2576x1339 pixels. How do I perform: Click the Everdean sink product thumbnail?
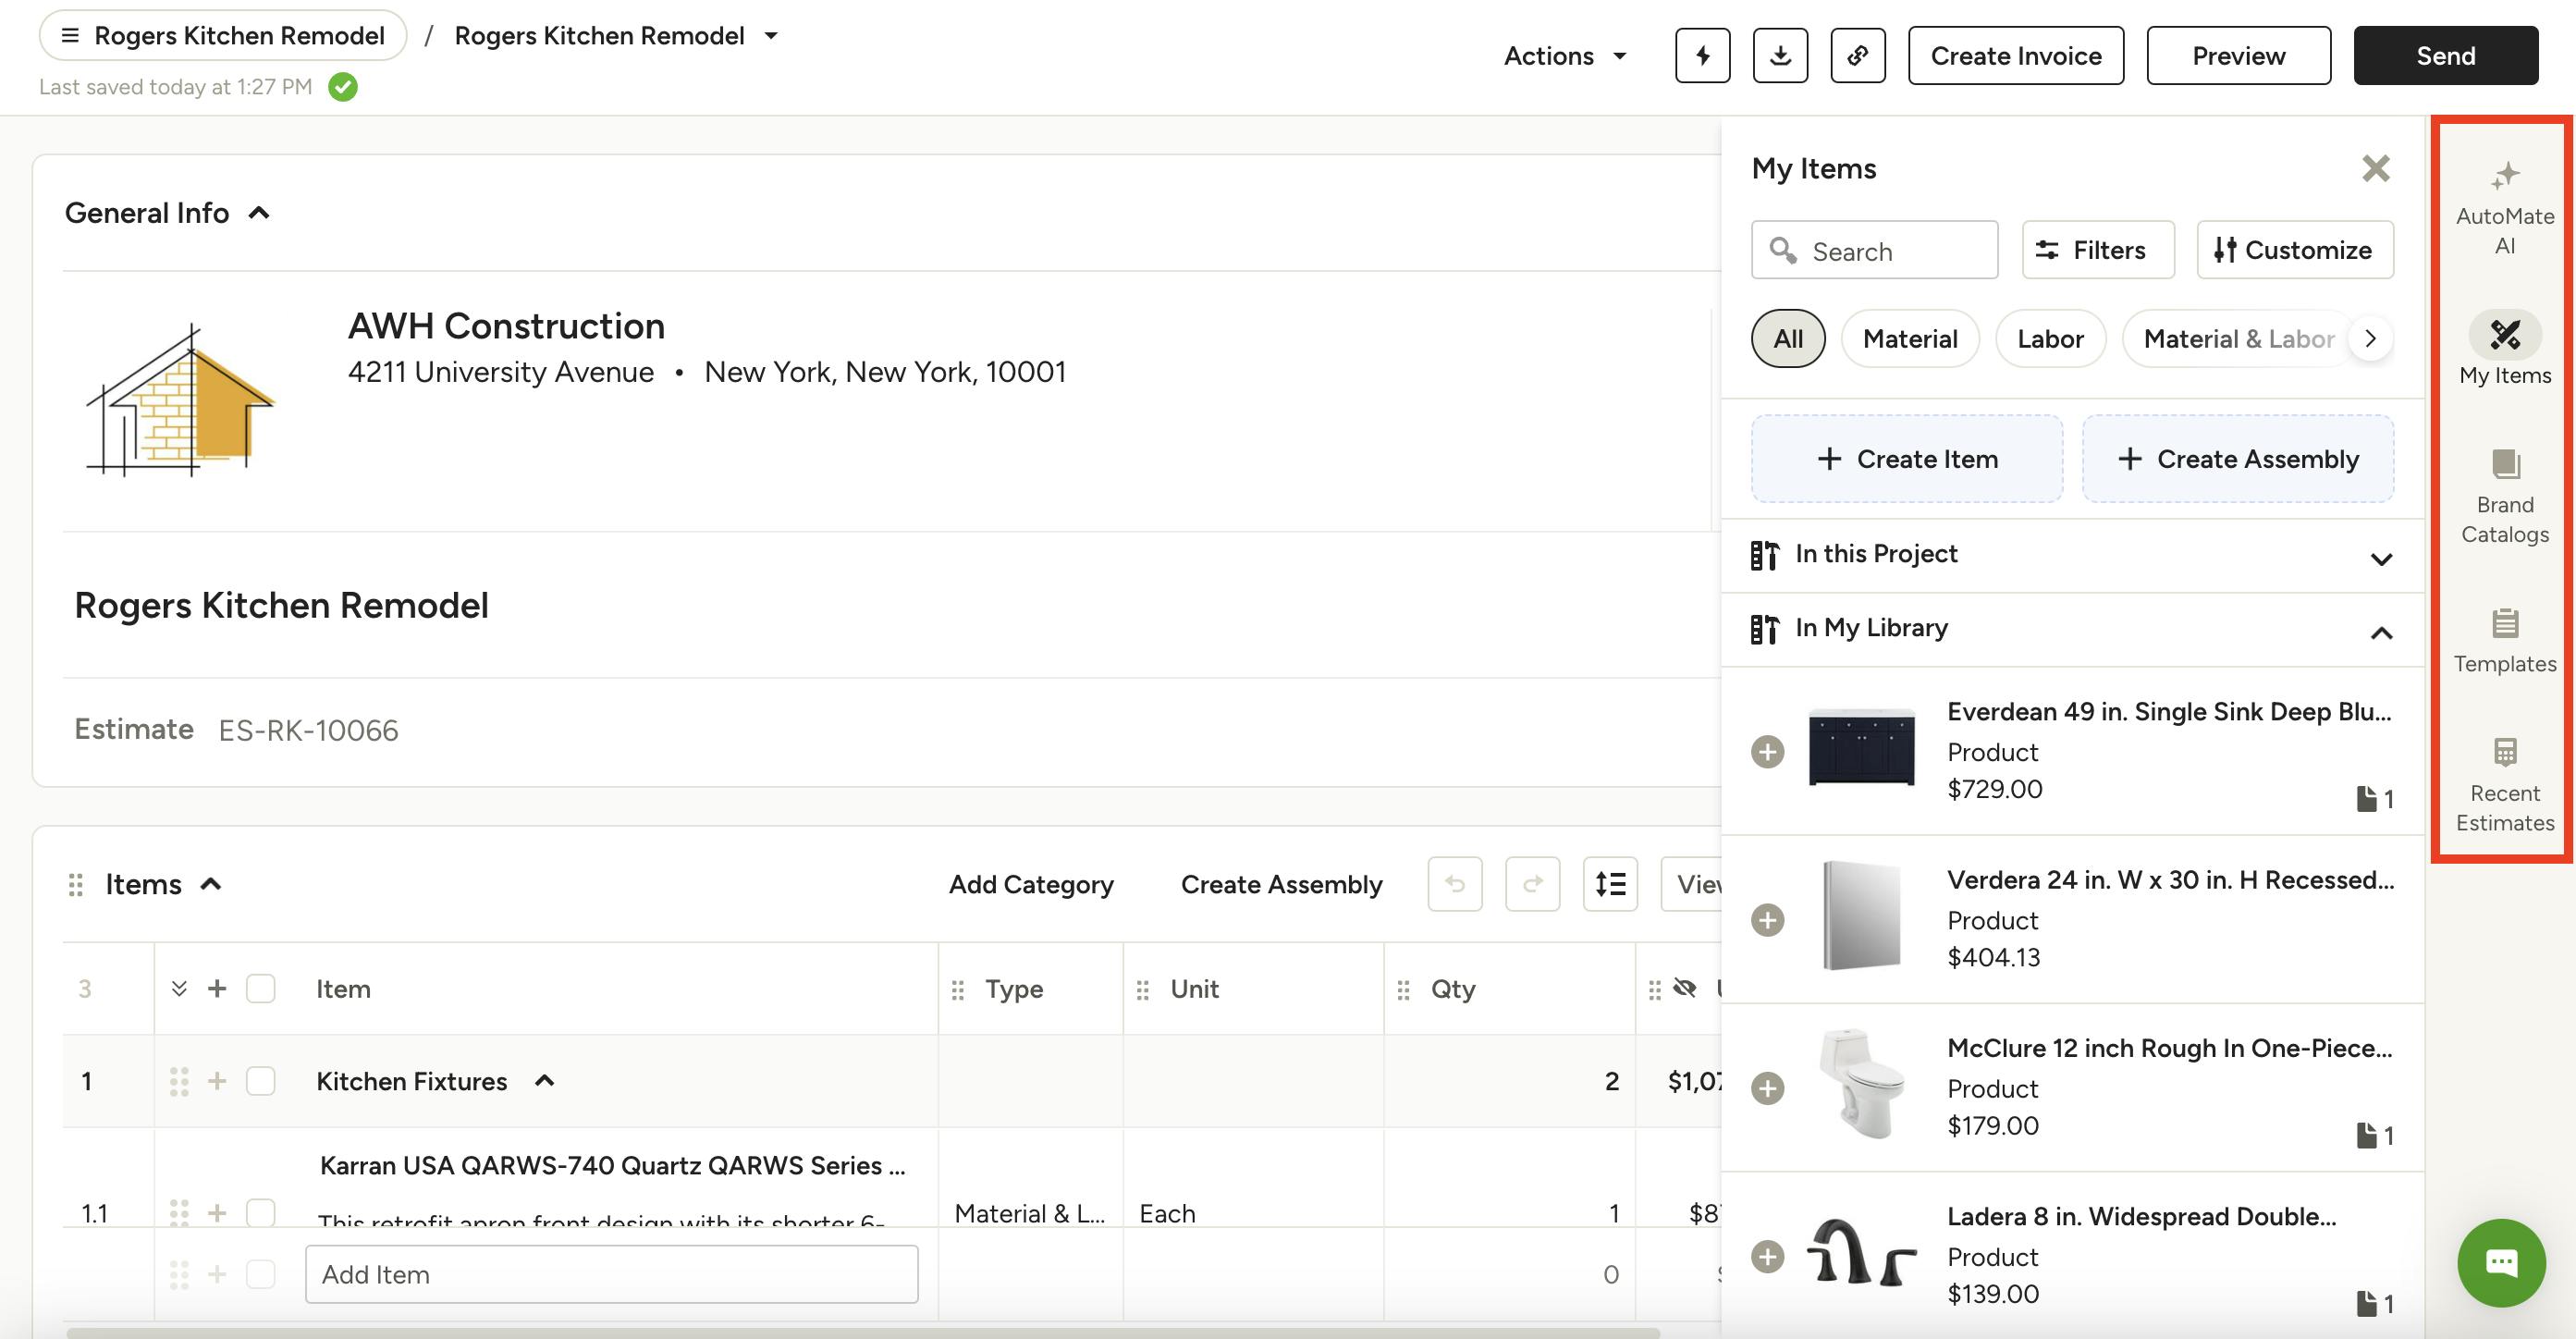click(1861, 747)
